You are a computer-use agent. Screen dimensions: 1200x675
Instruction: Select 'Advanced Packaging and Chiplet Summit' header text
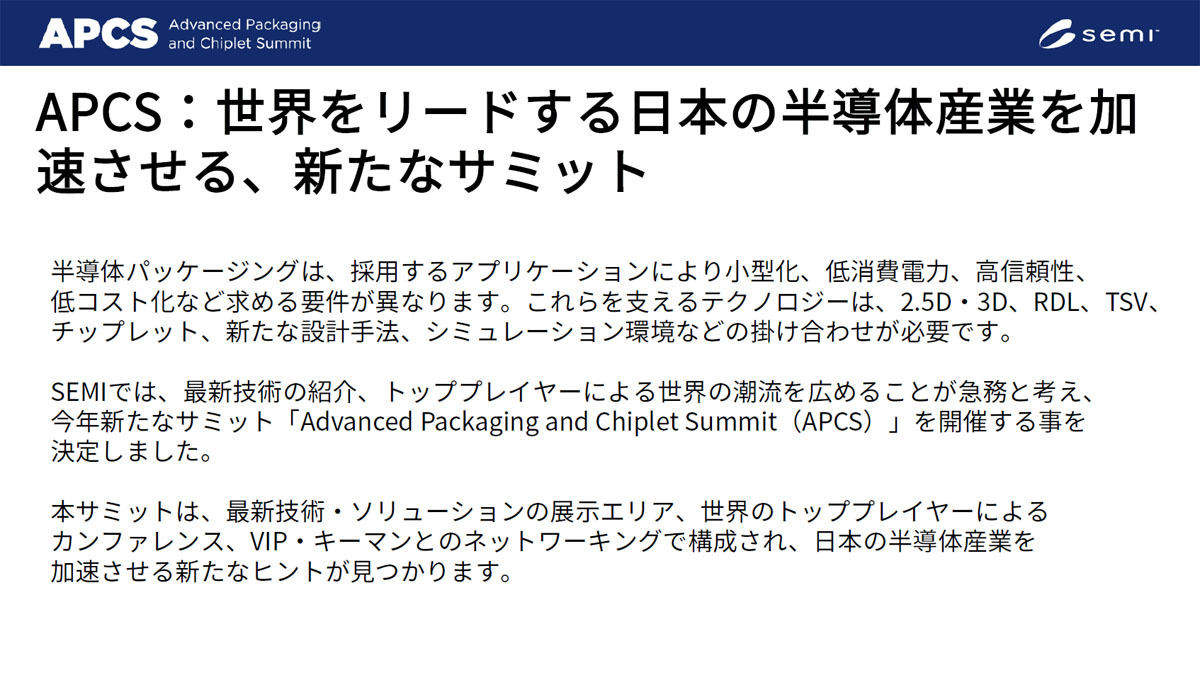245,33
